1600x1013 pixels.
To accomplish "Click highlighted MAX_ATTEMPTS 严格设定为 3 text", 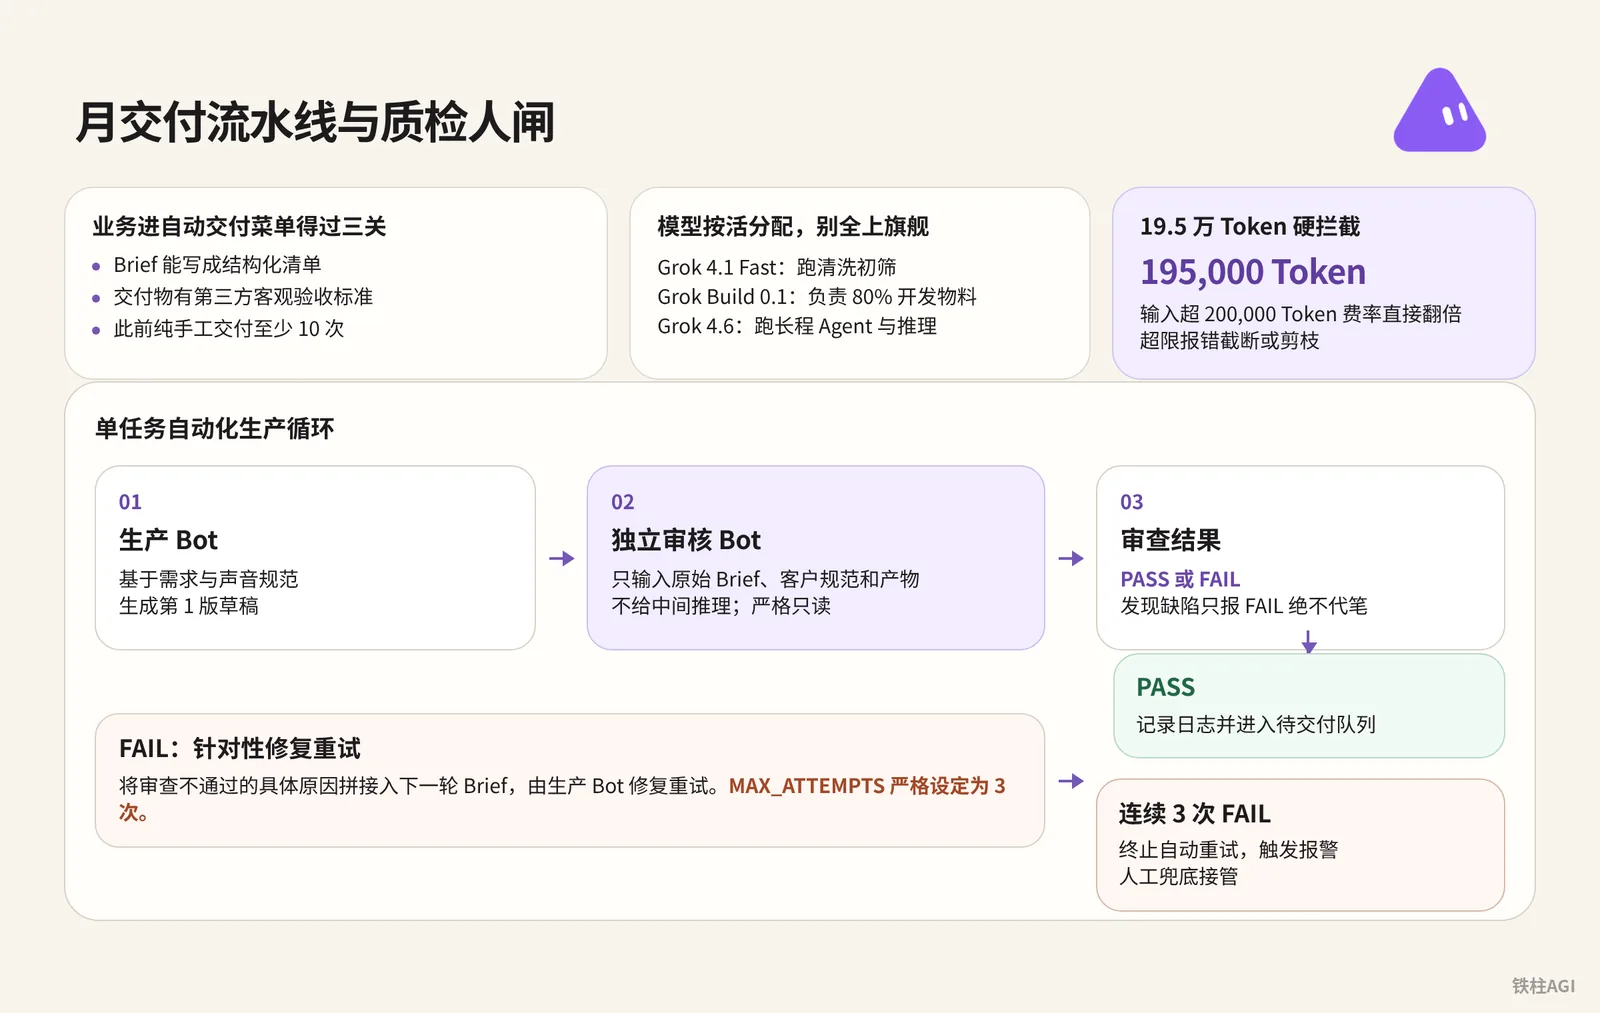I will (x=867, y=786).
